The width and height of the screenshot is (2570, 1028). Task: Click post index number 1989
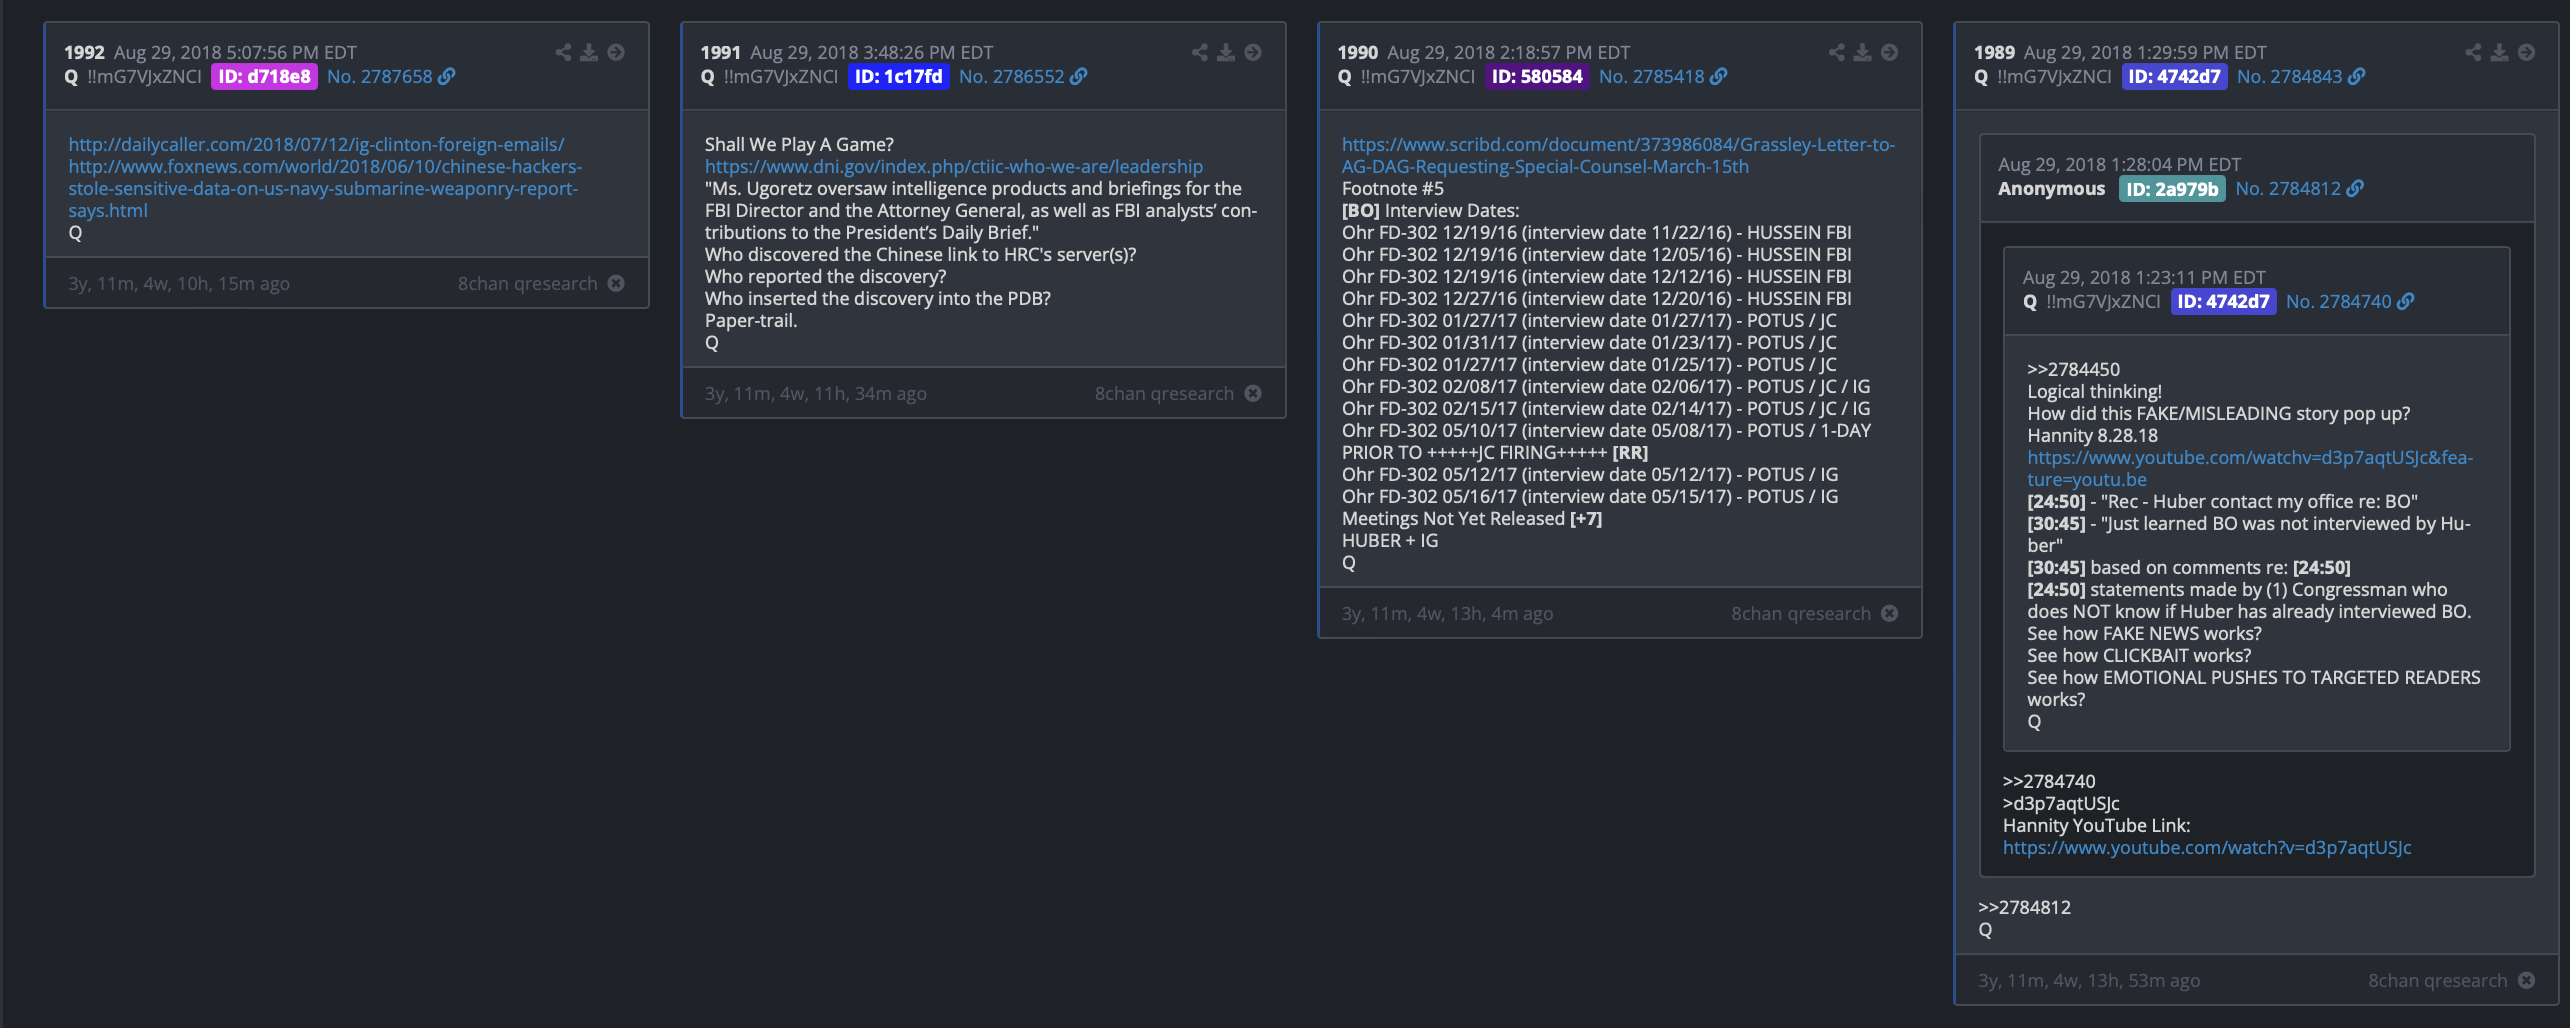pyautogui.click(x=1994, y=52)
